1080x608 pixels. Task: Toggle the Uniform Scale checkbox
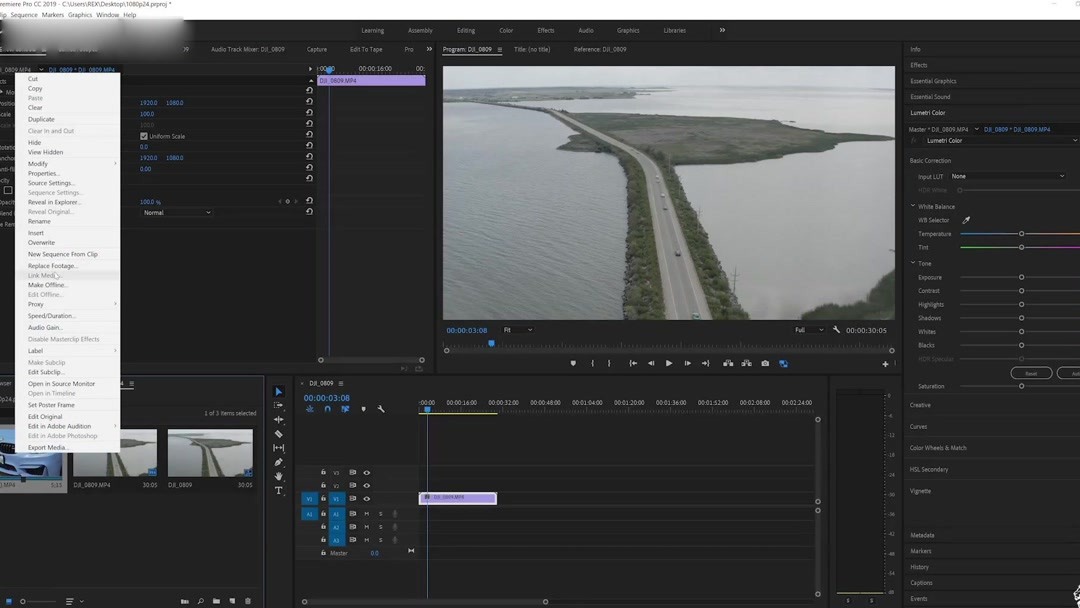pyautogui.click(x=144, y=136)
